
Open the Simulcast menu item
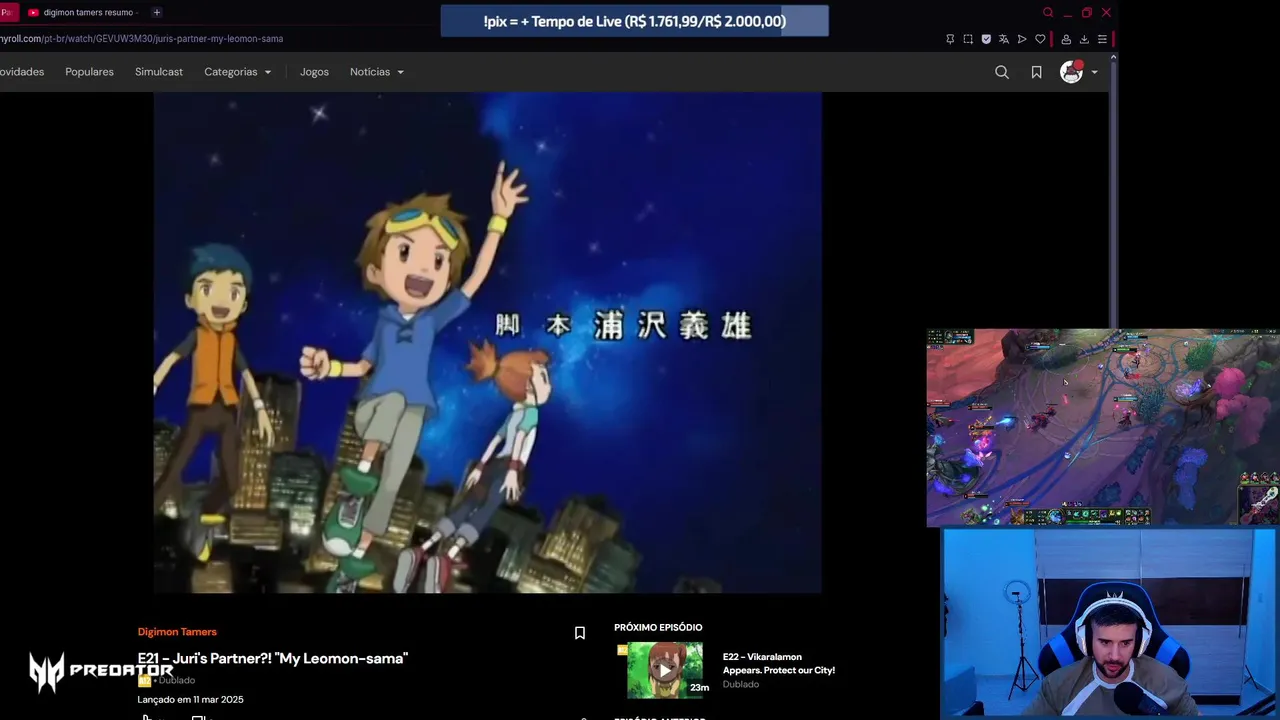point(159,72)
